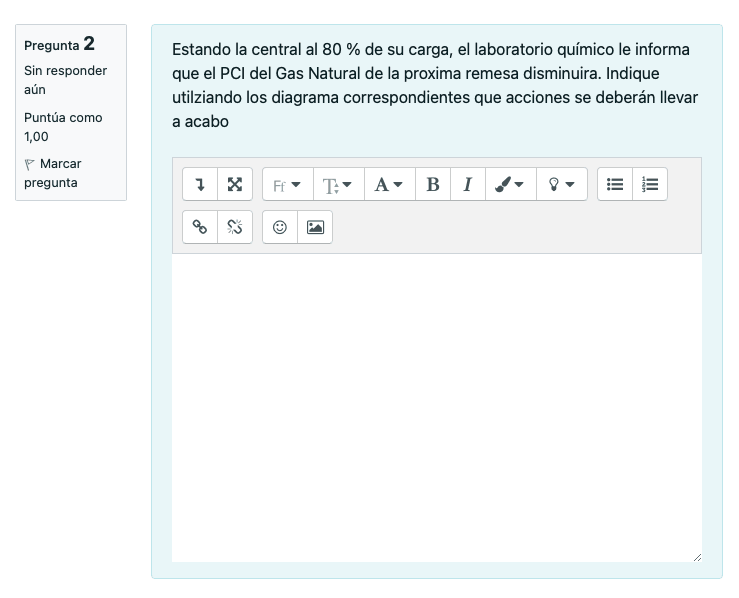Image resolution: width=739 pixels, height=598 pixels.
Task: Select the 'Pregunta 2' heading text
Action: pos(59,44)
